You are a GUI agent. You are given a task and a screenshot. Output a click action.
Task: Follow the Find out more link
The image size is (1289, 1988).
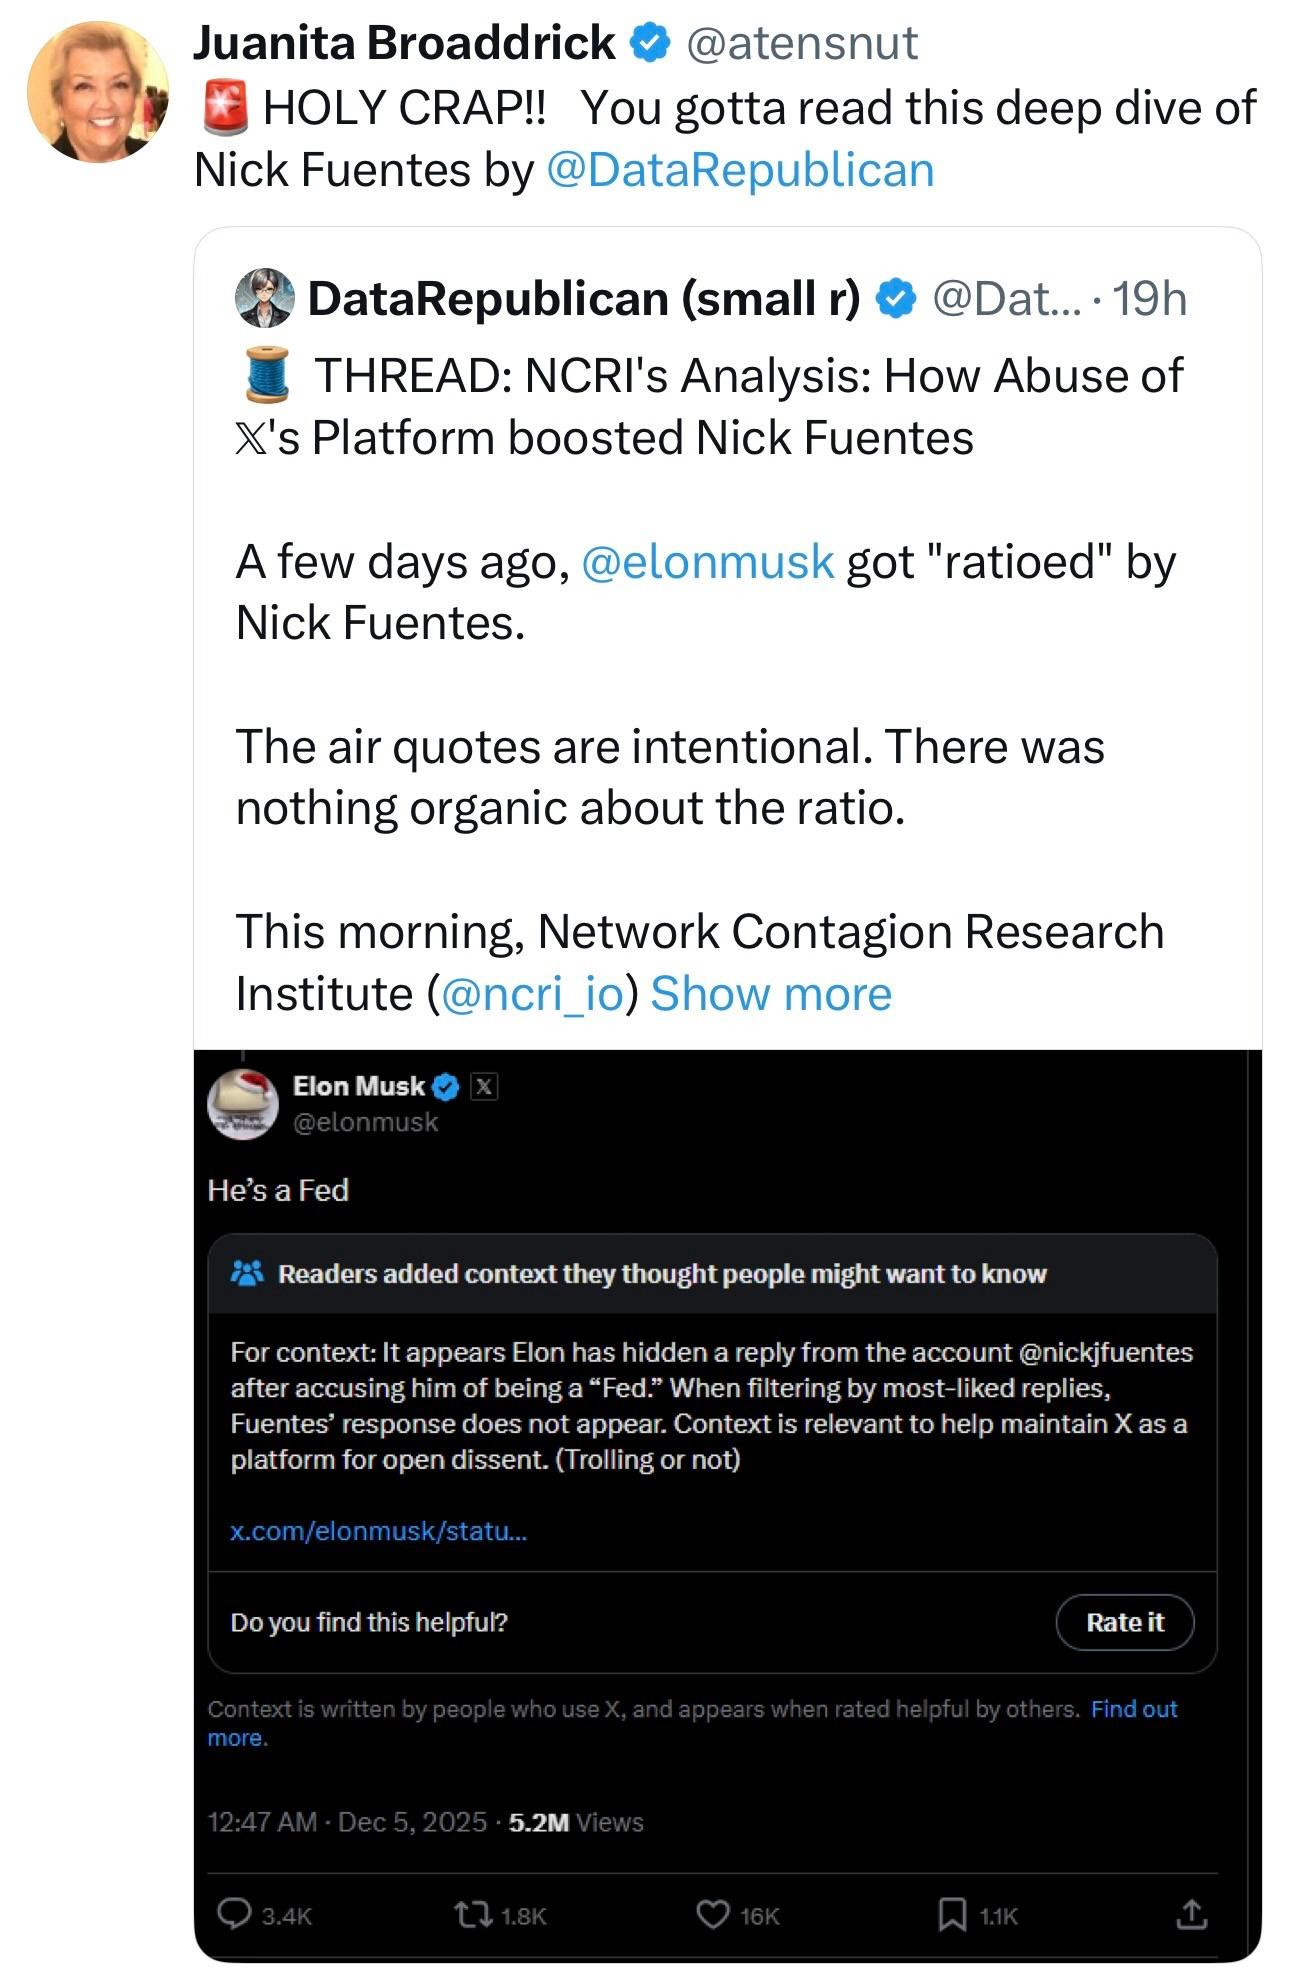pos(1133,1709)
